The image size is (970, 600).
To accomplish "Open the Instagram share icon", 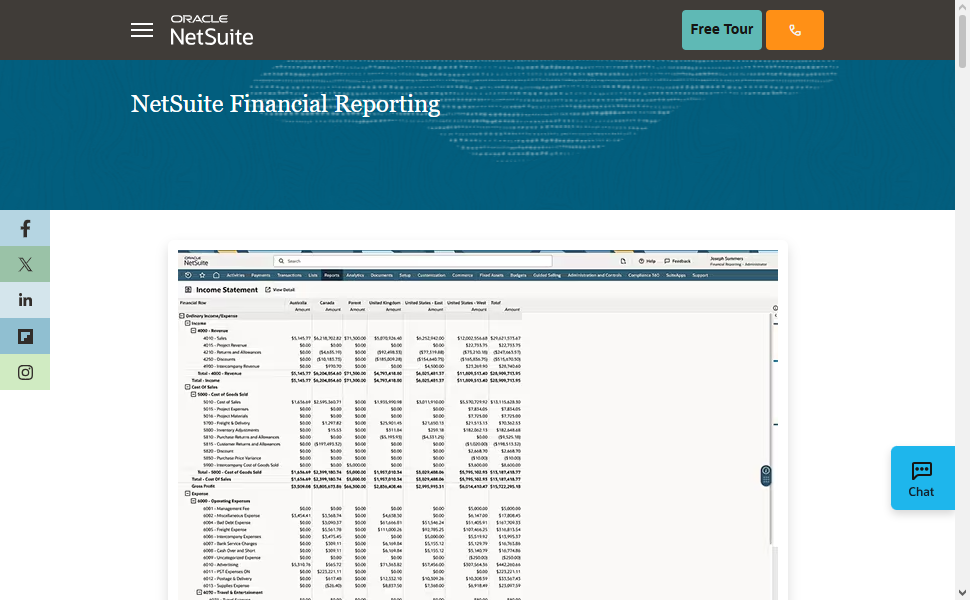I will (x=25, y=372).
